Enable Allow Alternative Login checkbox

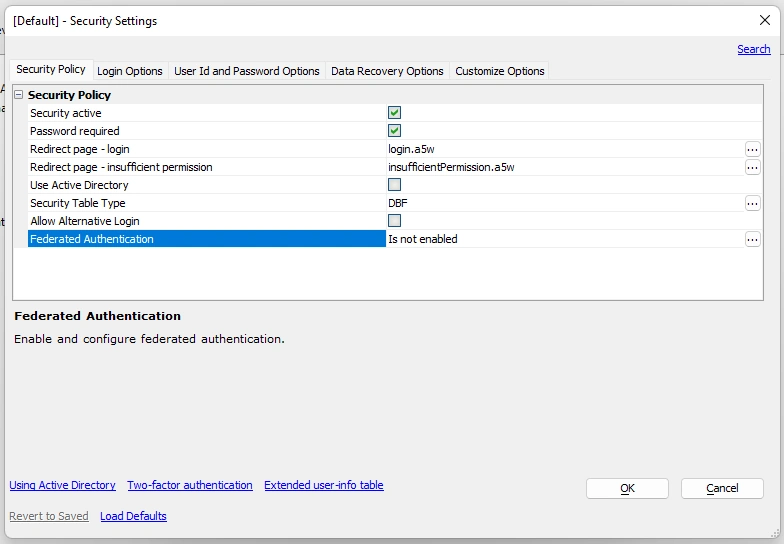point(394,220)
